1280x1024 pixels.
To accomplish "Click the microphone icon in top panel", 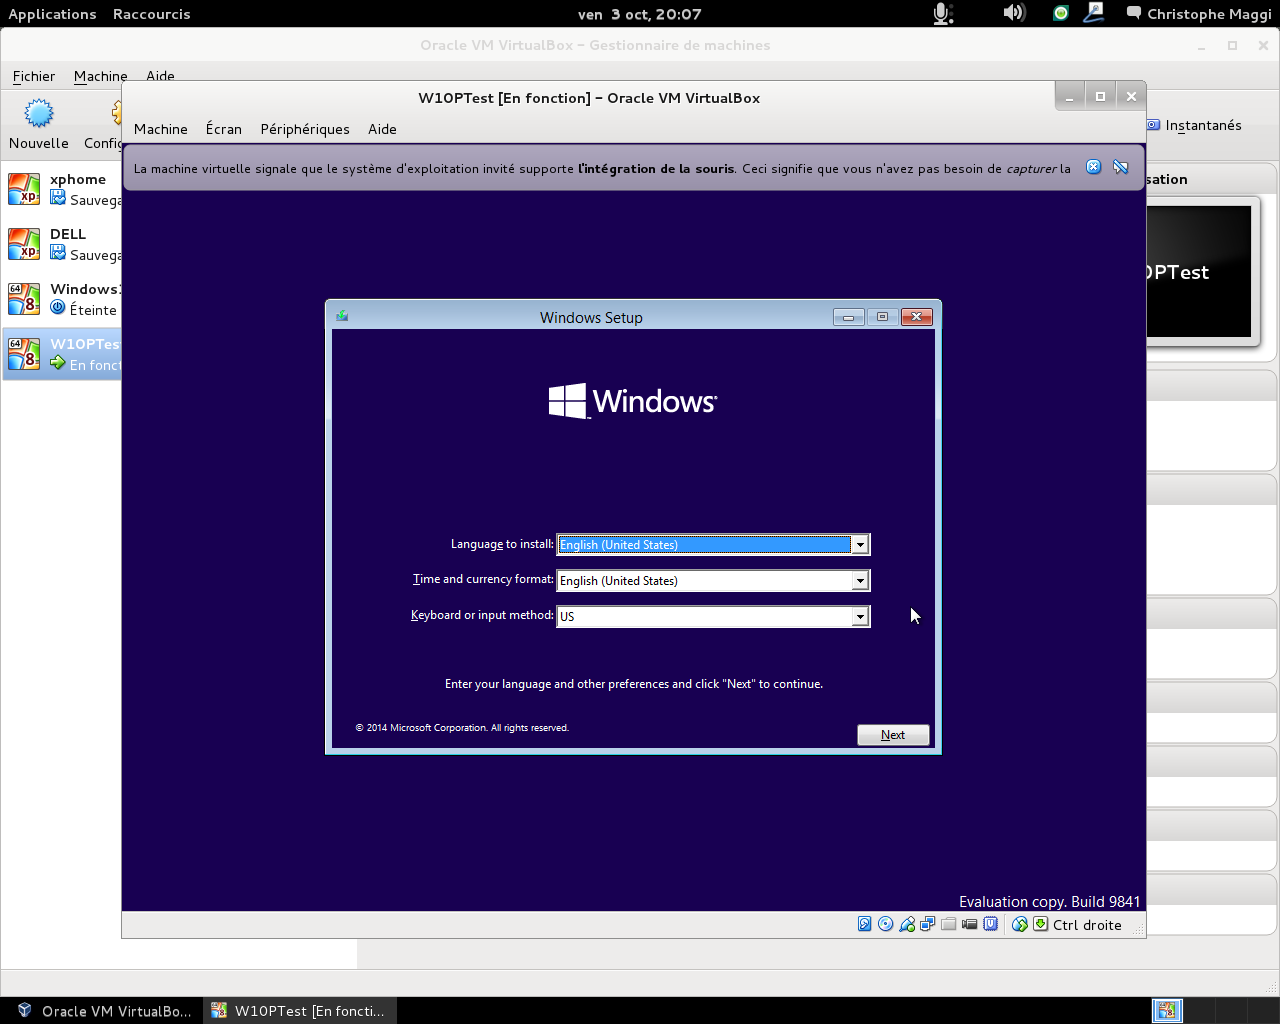I will click(942, 13).
